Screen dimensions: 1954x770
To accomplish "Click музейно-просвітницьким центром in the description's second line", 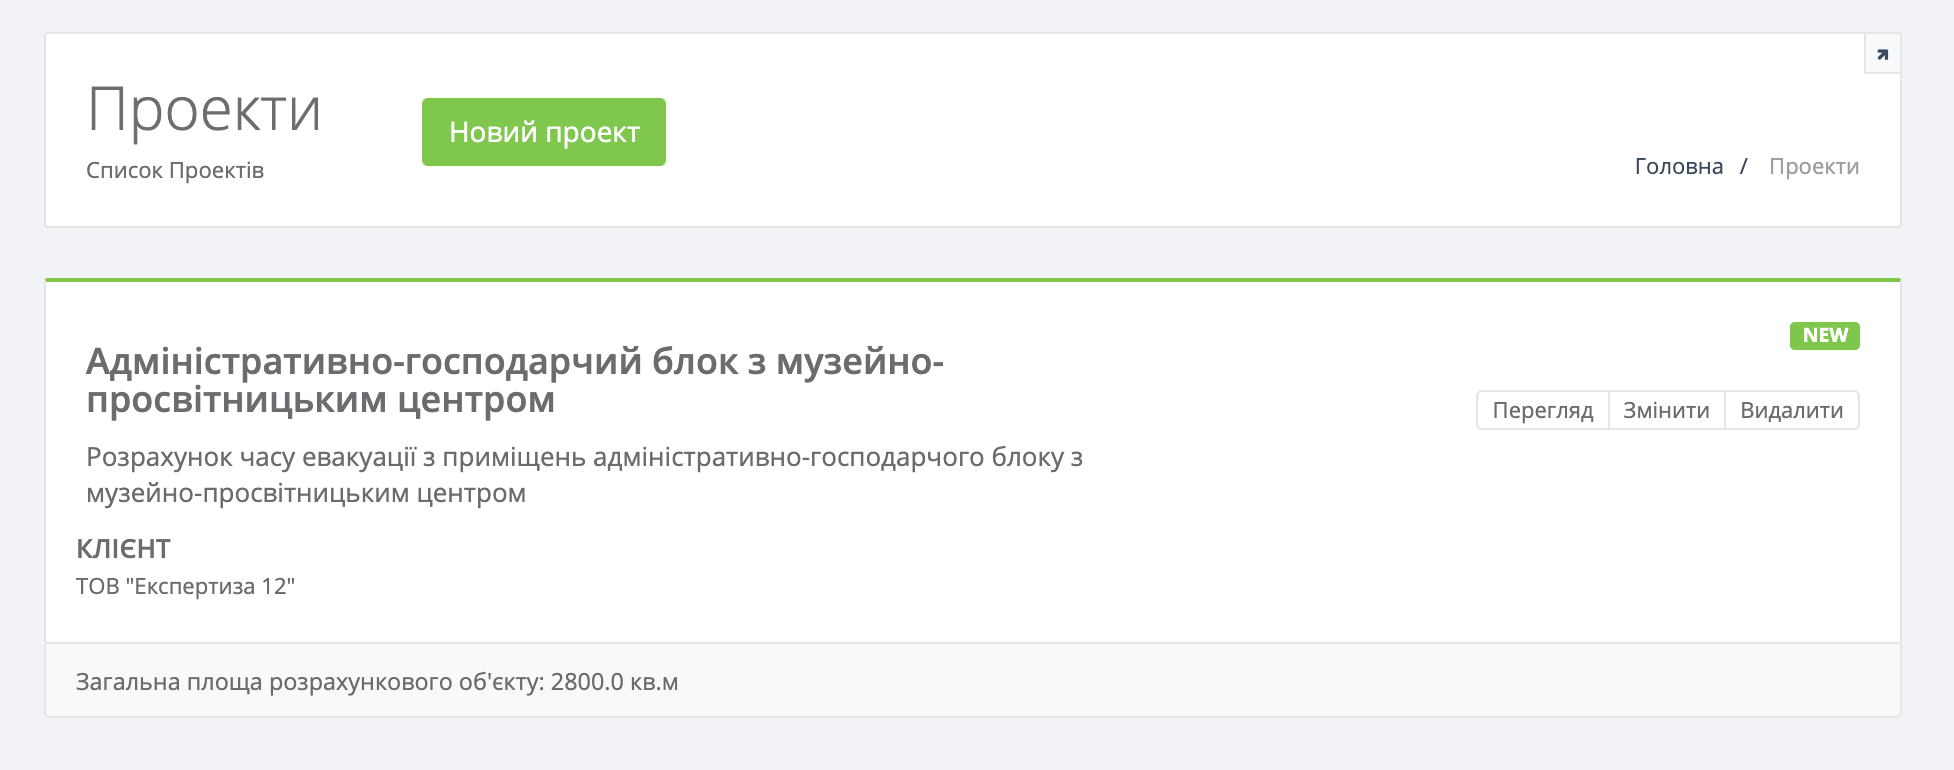I will pos(305,493).
